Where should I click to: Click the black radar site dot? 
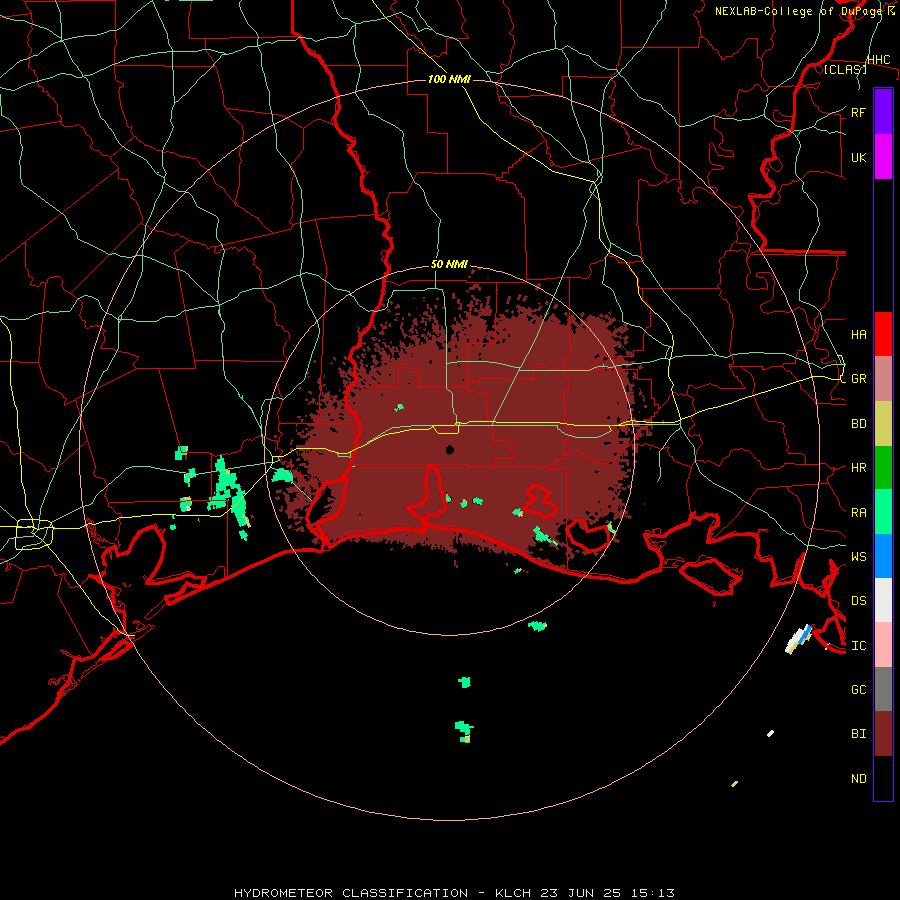(x=450, y=450)
